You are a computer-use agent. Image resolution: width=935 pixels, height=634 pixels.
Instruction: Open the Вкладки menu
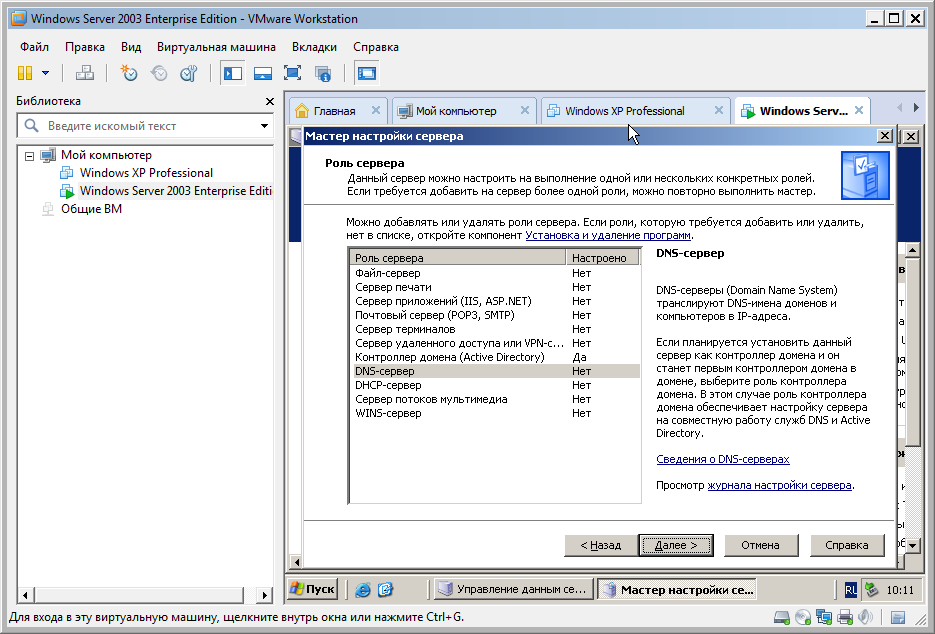(314, 47)
